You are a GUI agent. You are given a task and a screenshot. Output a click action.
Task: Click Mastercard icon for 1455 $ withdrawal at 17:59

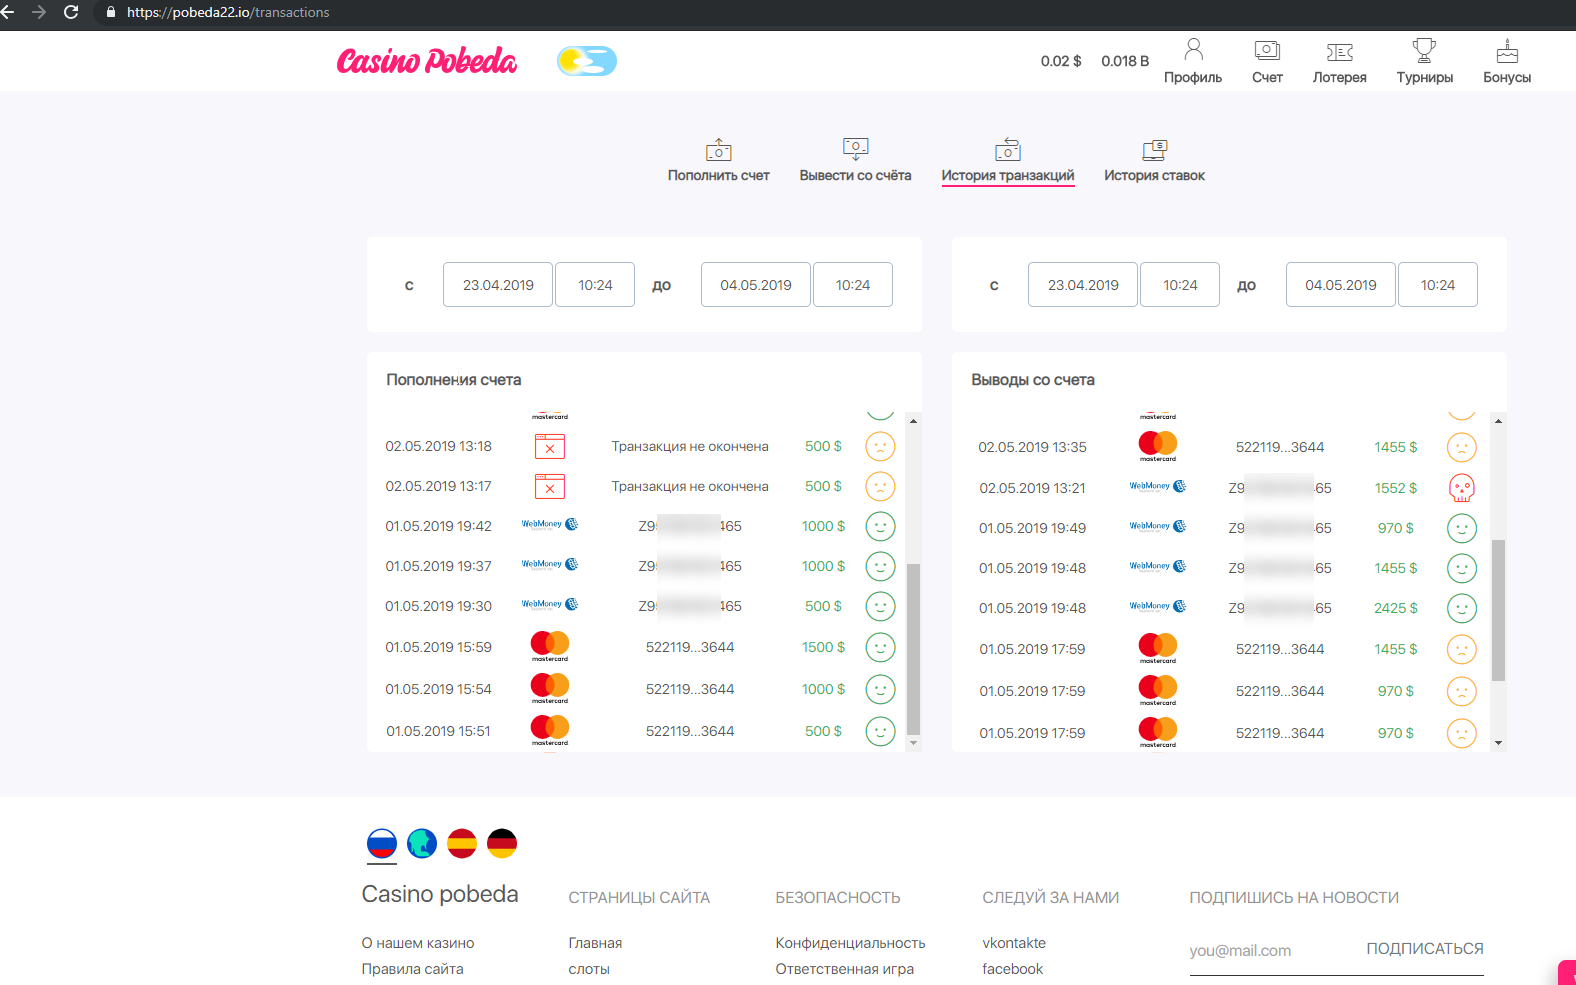[1158, 648]
